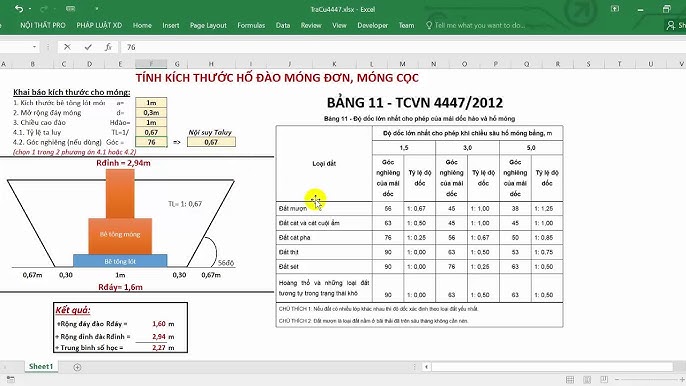Viewport: 686px width, 386px height.
Task: Open Customize Quick Access Toolbar dropdown
Action: (x=96, y=9)
